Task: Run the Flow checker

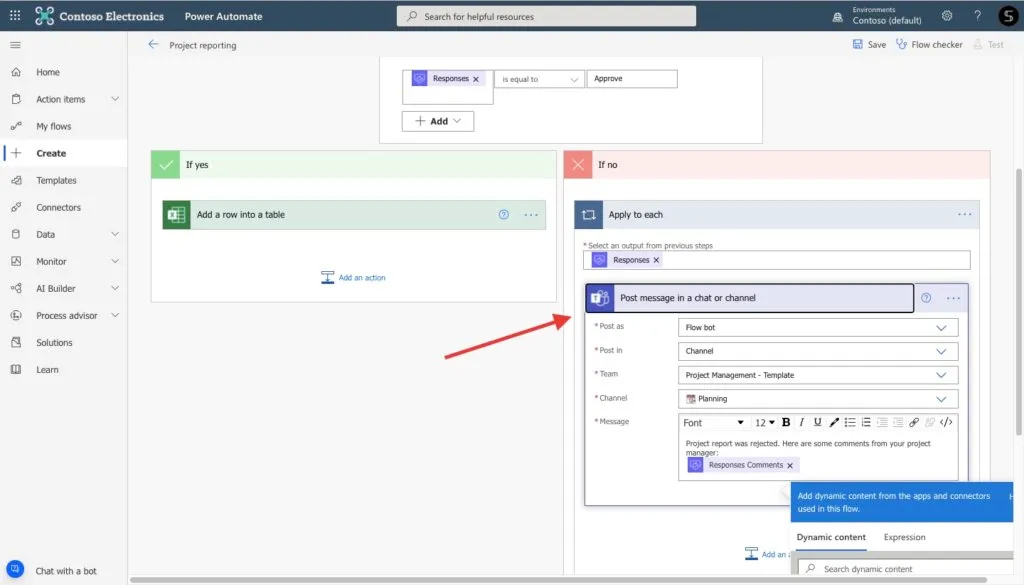Action: [929, 44]
